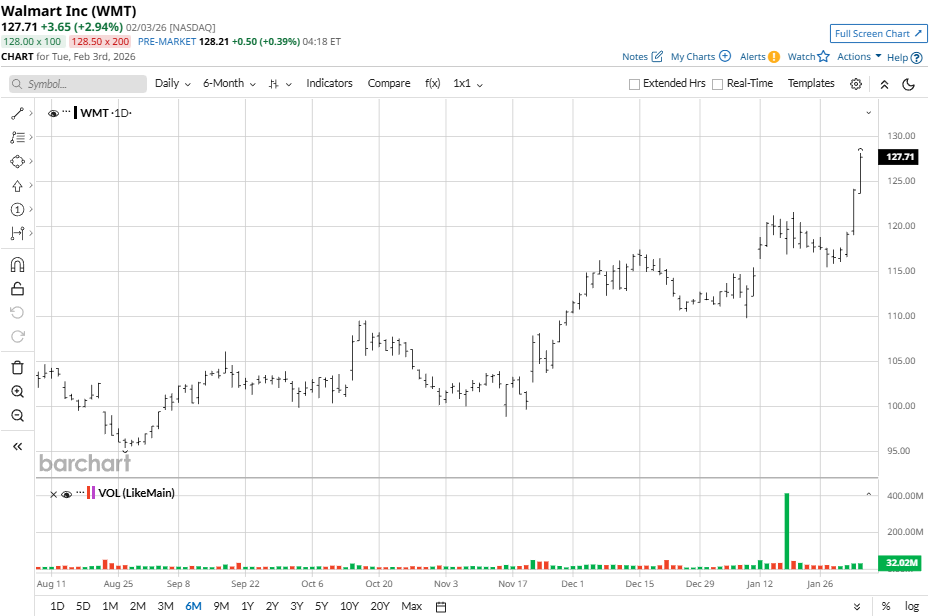Select the 3M time range

point(165,606)
